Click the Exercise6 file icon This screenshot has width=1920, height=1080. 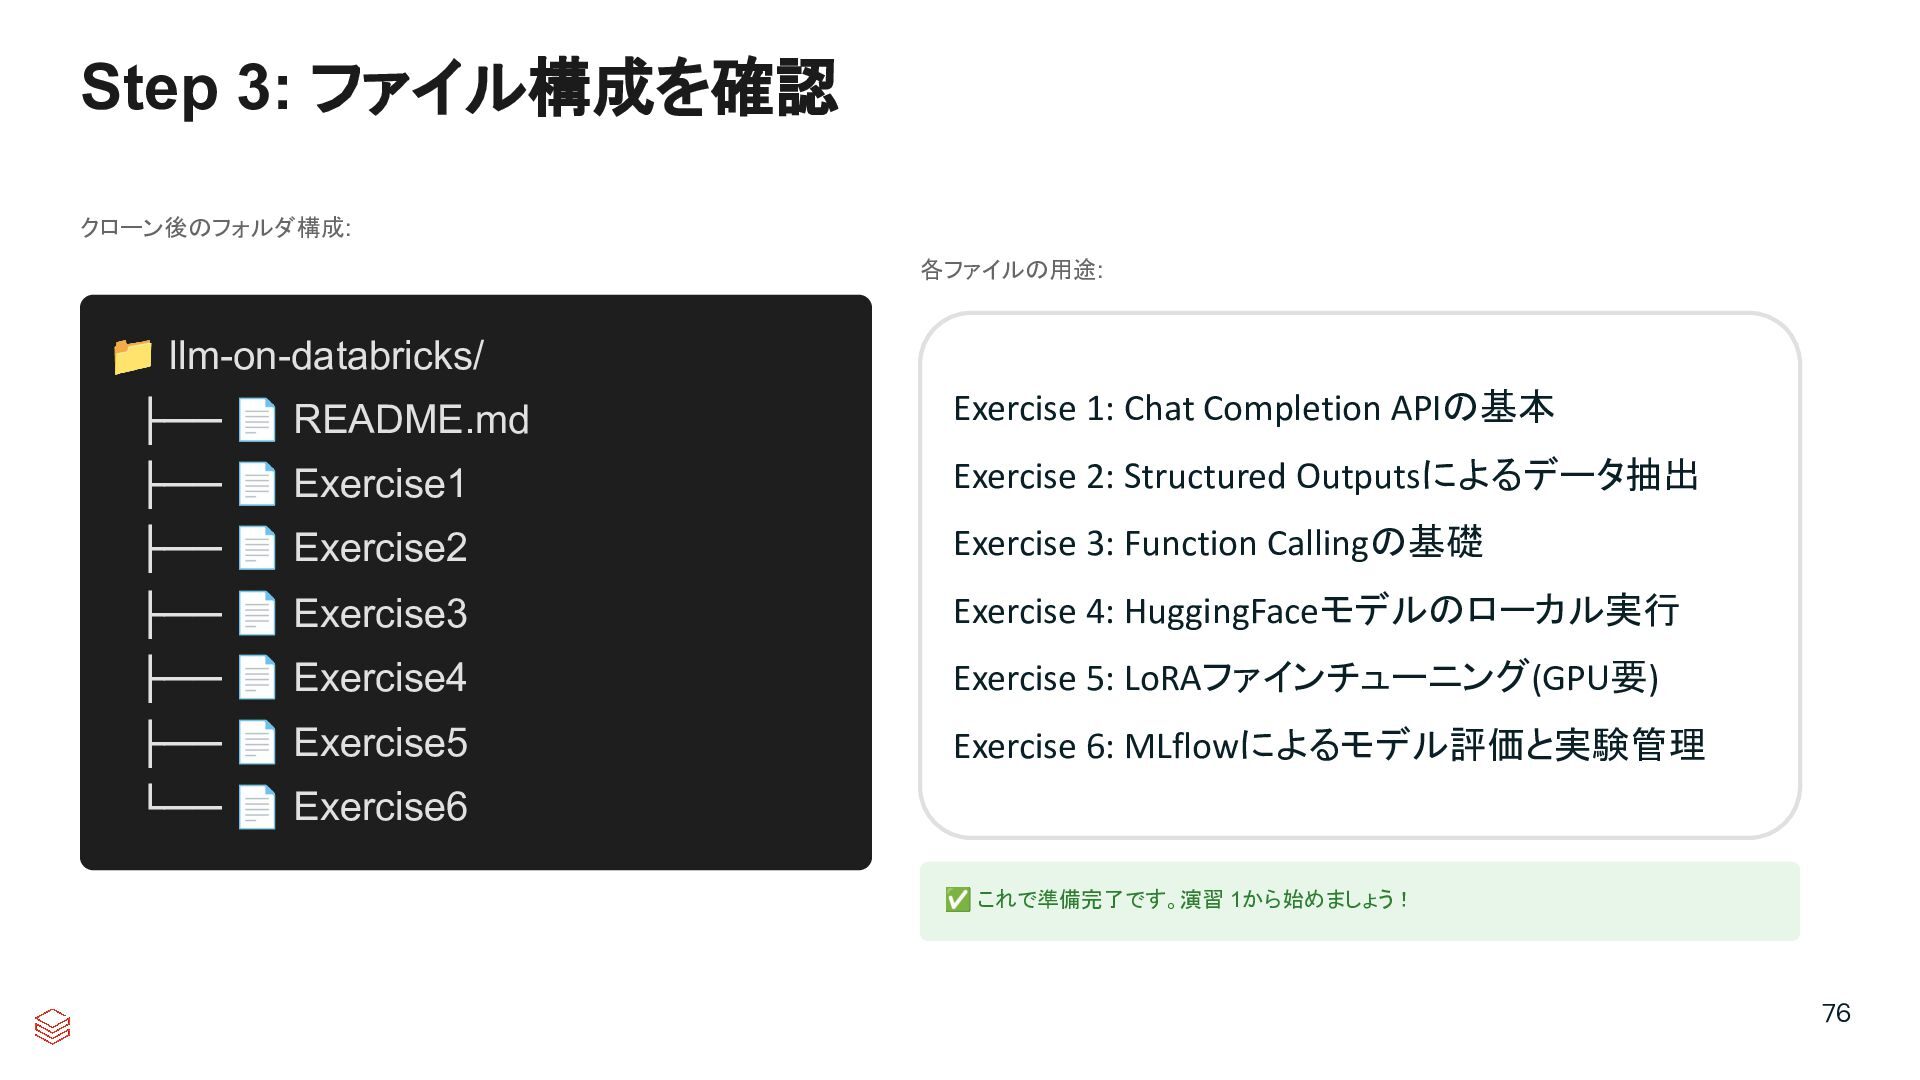(256, 807)
